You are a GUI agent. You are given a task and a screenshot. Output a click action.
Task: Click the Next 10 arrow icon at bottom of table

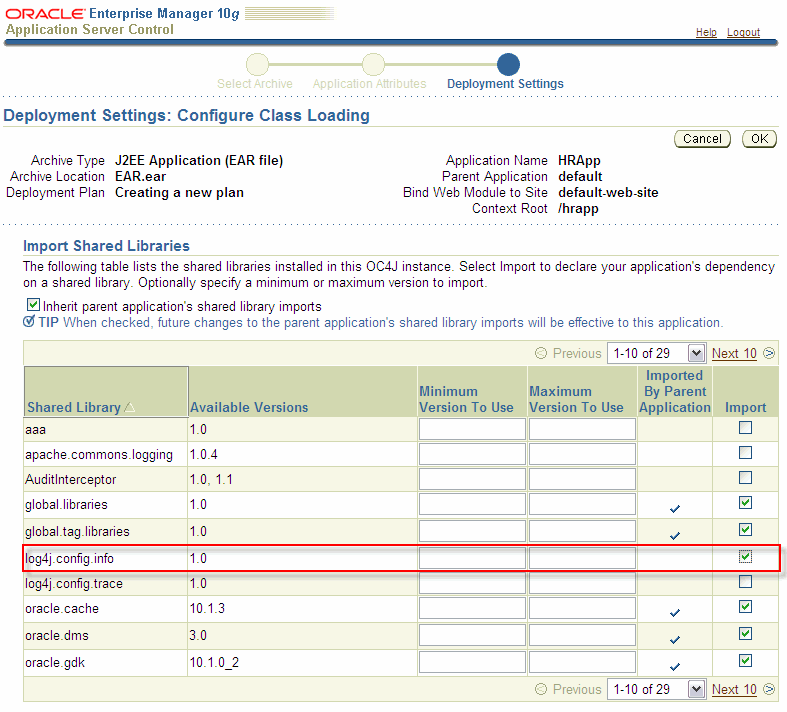(x=768, y=689)
